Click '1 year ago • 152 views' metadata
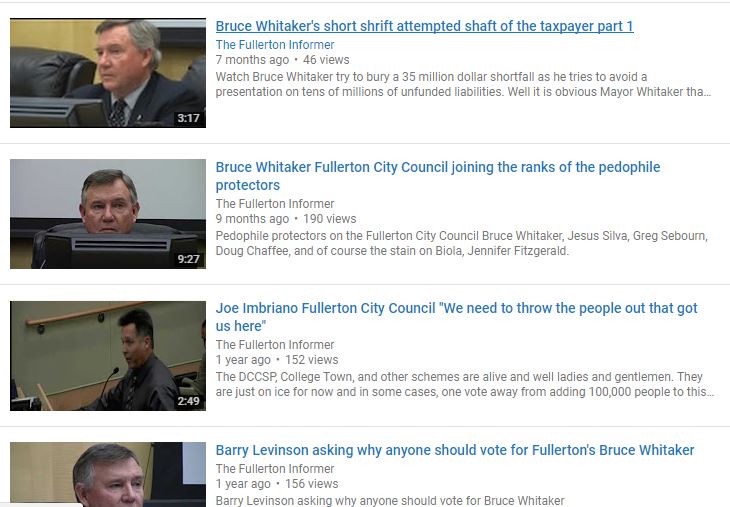The height and width of the screenshot is (507, 730). [277, 360]
